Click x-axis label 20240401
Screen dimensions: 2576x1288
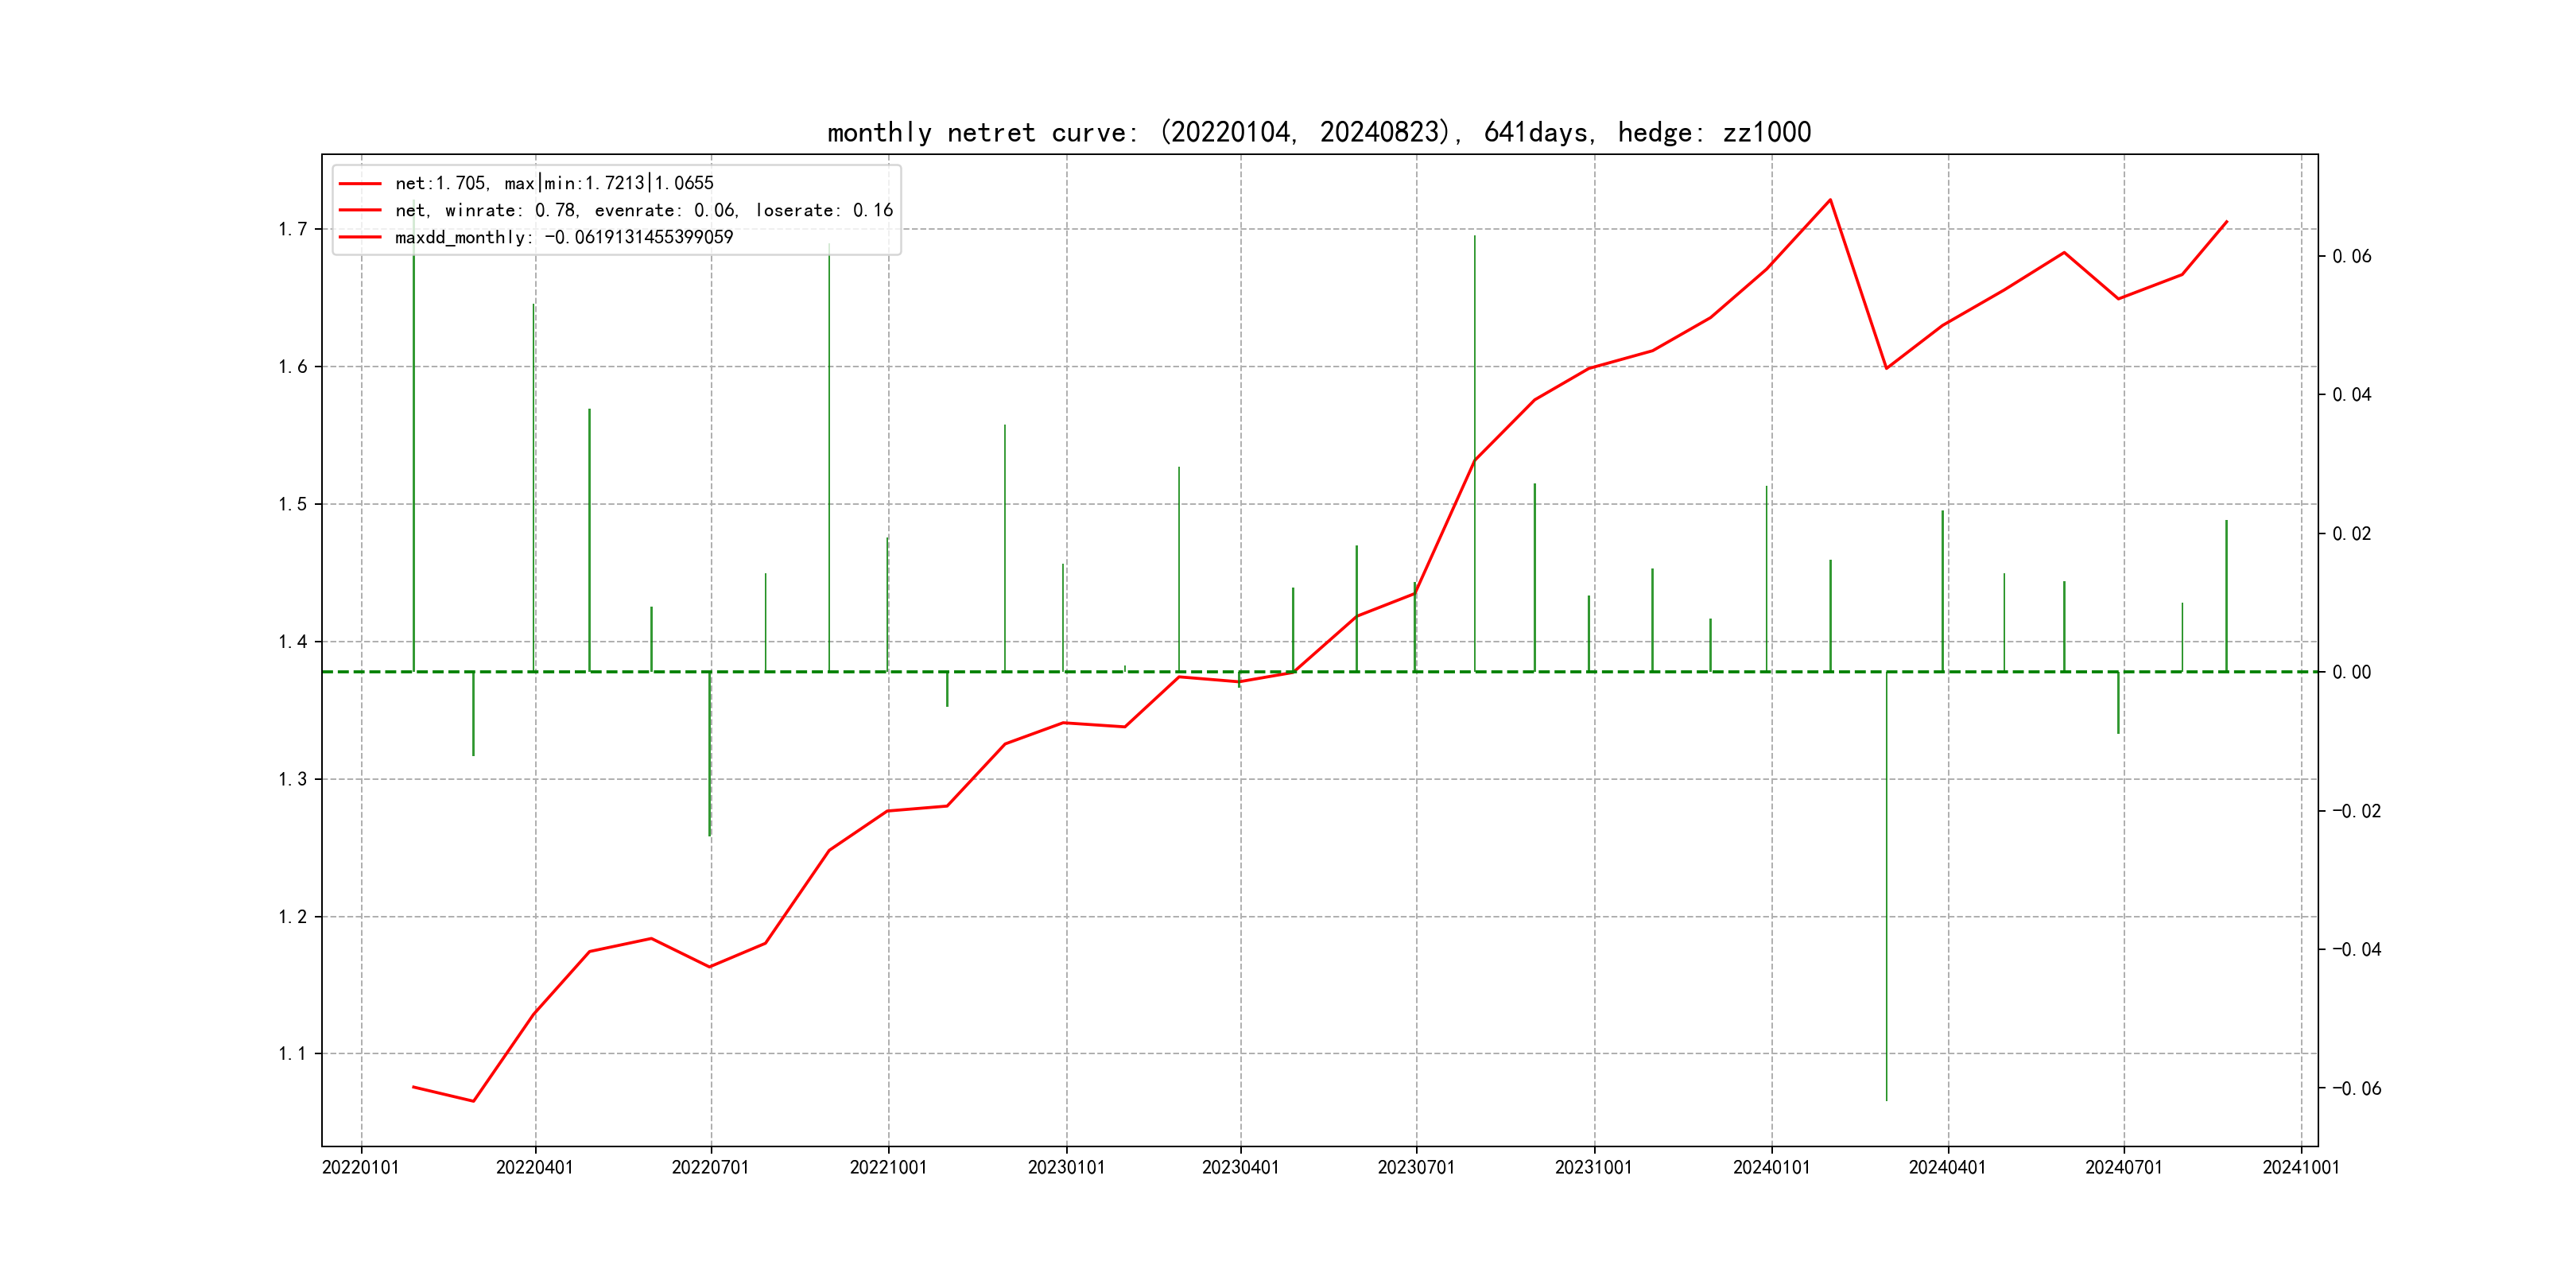tap(1947, 1167)
